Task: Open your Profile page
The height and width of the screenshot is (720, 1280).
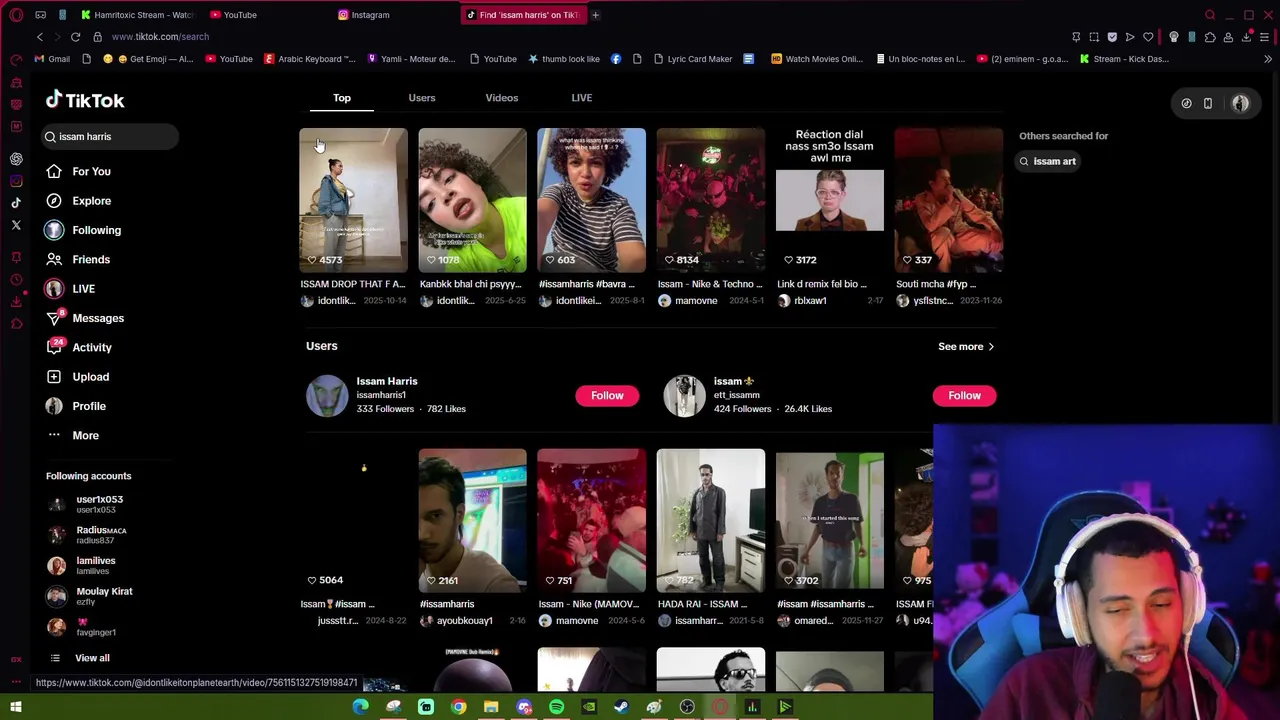Action: (x=76, y=406)
